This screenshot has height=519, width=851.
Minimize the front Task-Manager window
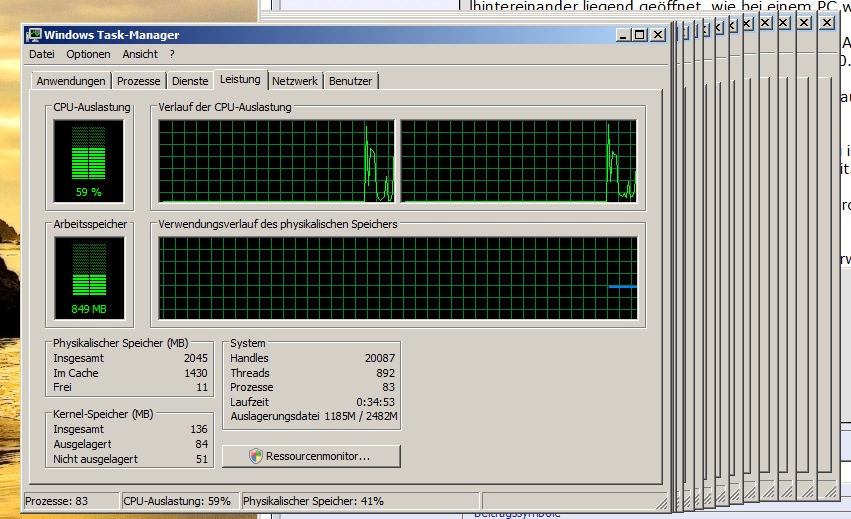pos(623,35)
